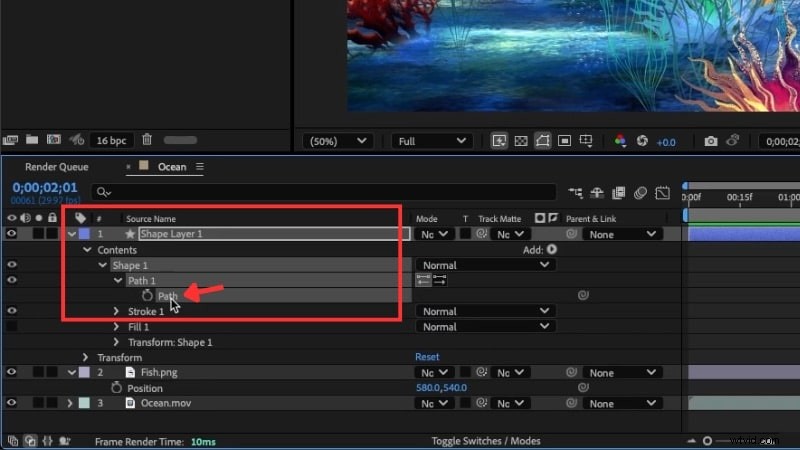
Task: Click the current time 0;00;02;01
Action: [45, 187]
